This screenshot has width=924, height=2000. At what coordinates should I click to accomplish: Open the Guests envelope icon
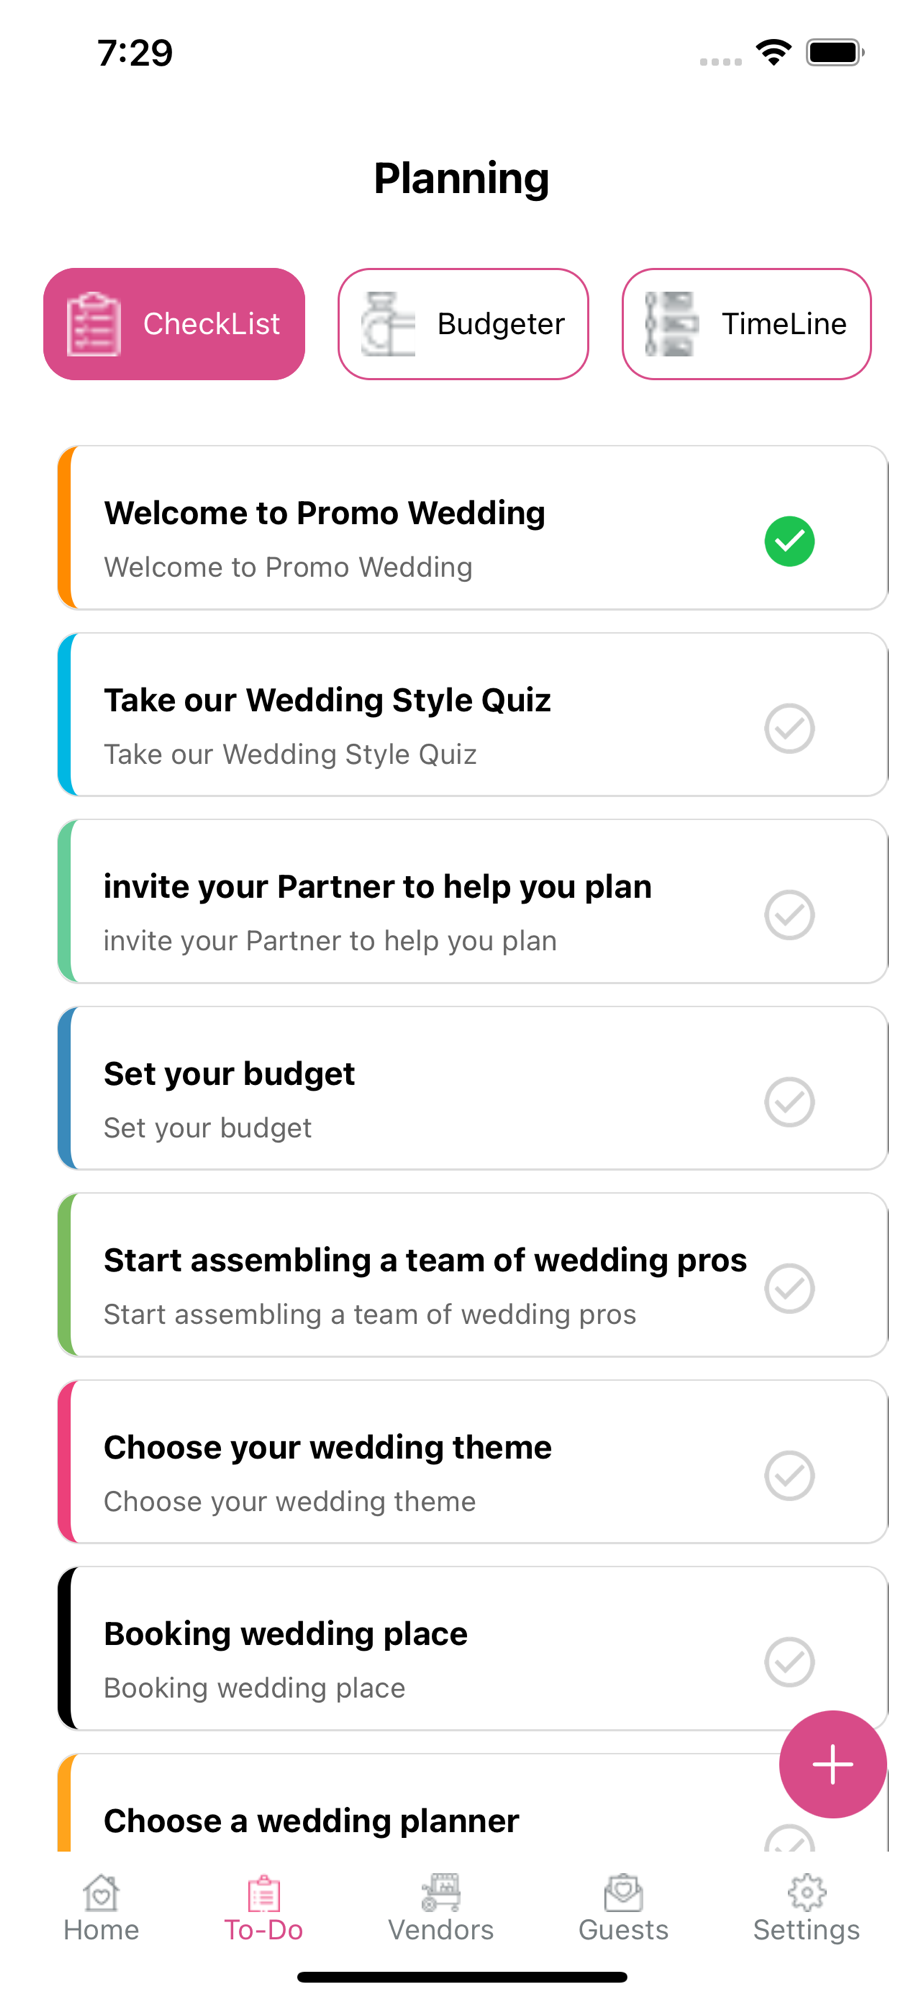623,1892
